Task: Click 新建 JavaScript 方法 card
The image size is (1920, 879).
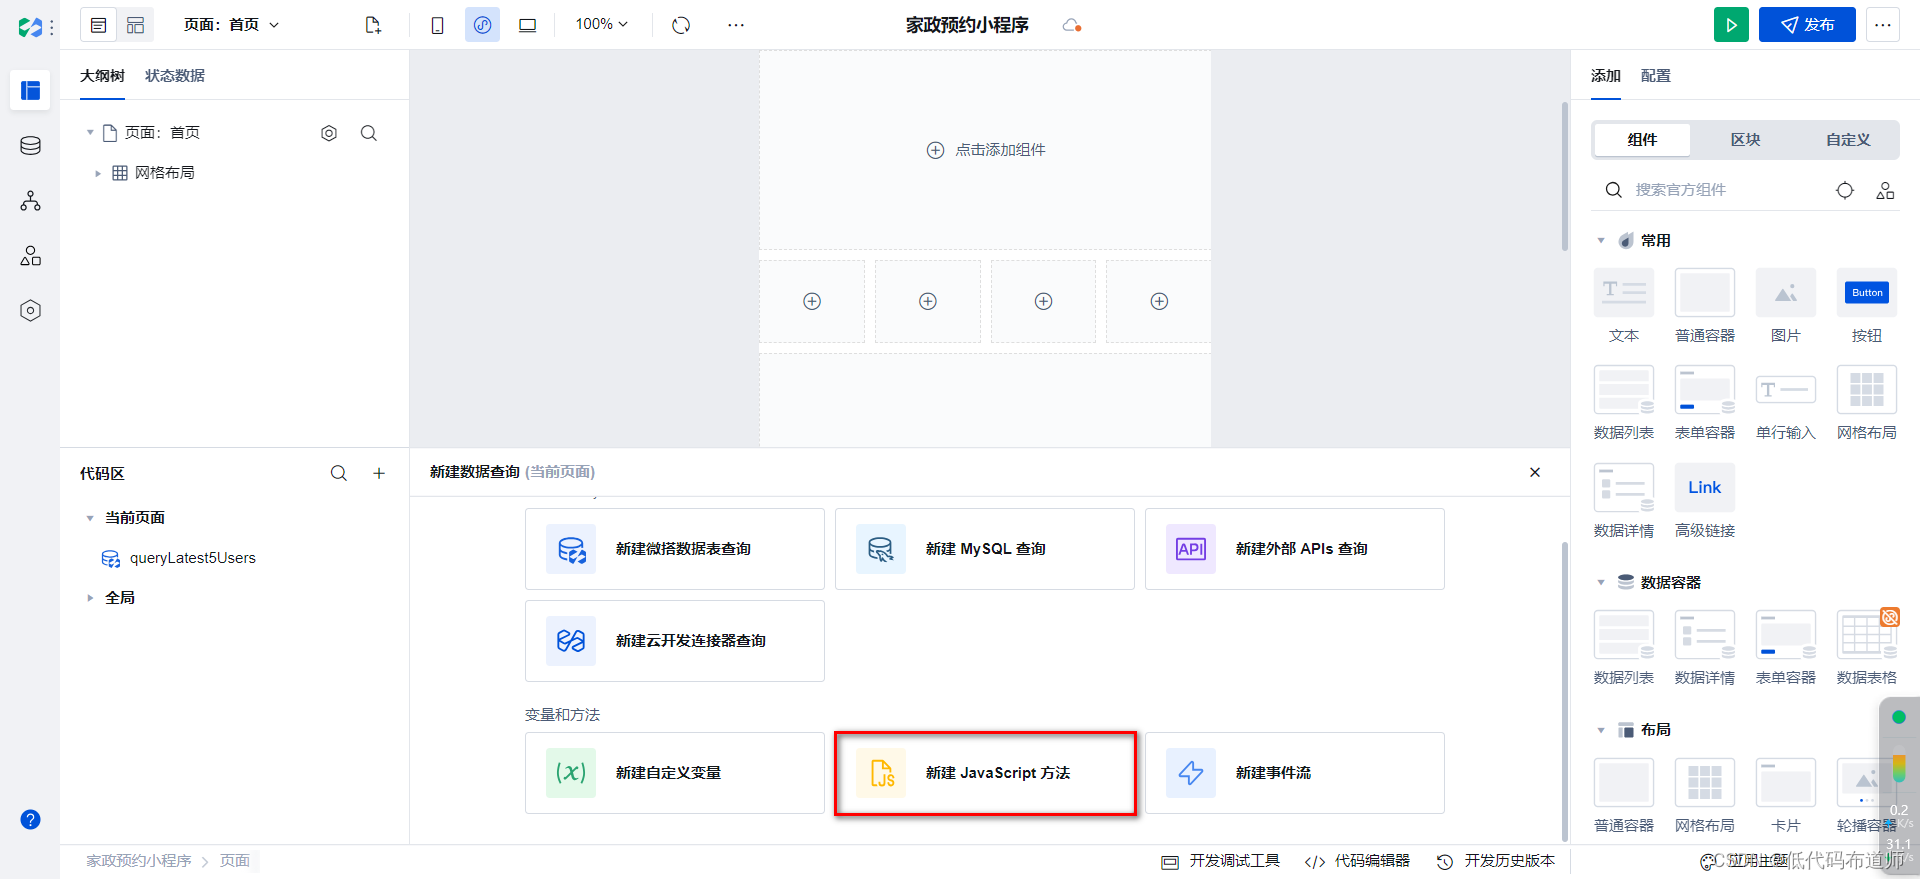Action: coord(985,773)
